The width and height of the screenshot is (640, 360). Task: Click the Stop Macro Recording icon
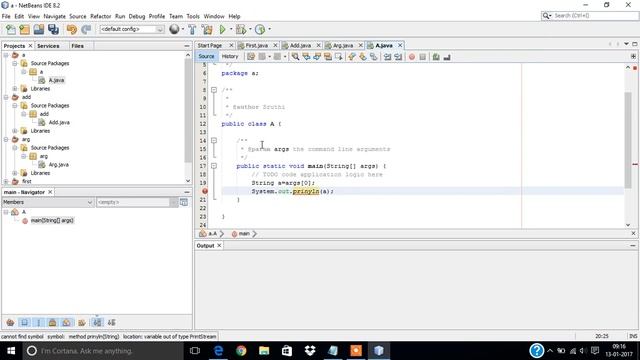click(x=423, y=57)
